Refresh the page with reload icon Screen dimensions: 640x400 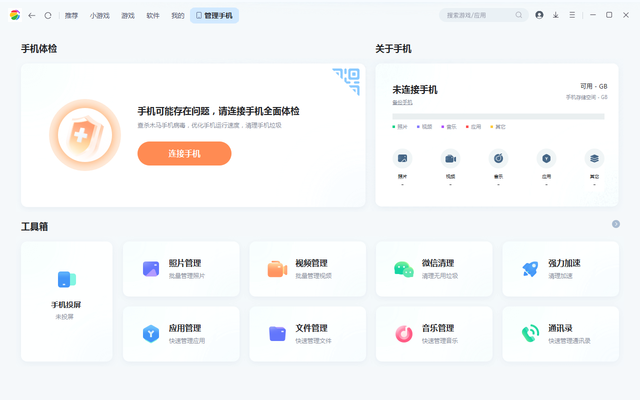tap(48, 16)
